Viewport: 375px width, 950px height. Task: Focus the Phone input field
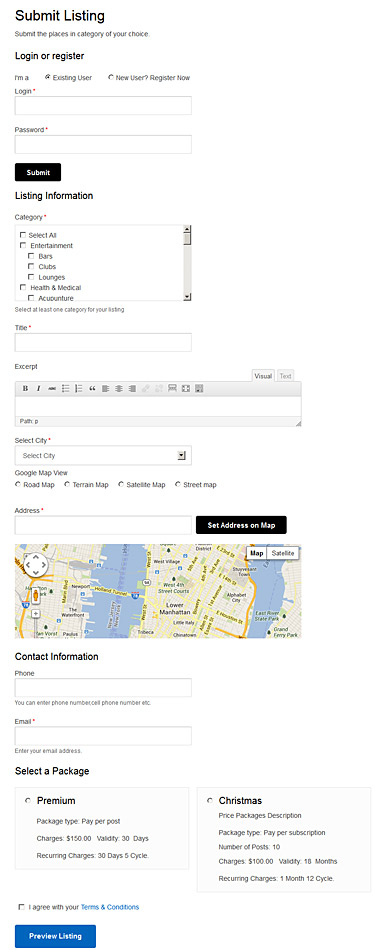[103, 688]
